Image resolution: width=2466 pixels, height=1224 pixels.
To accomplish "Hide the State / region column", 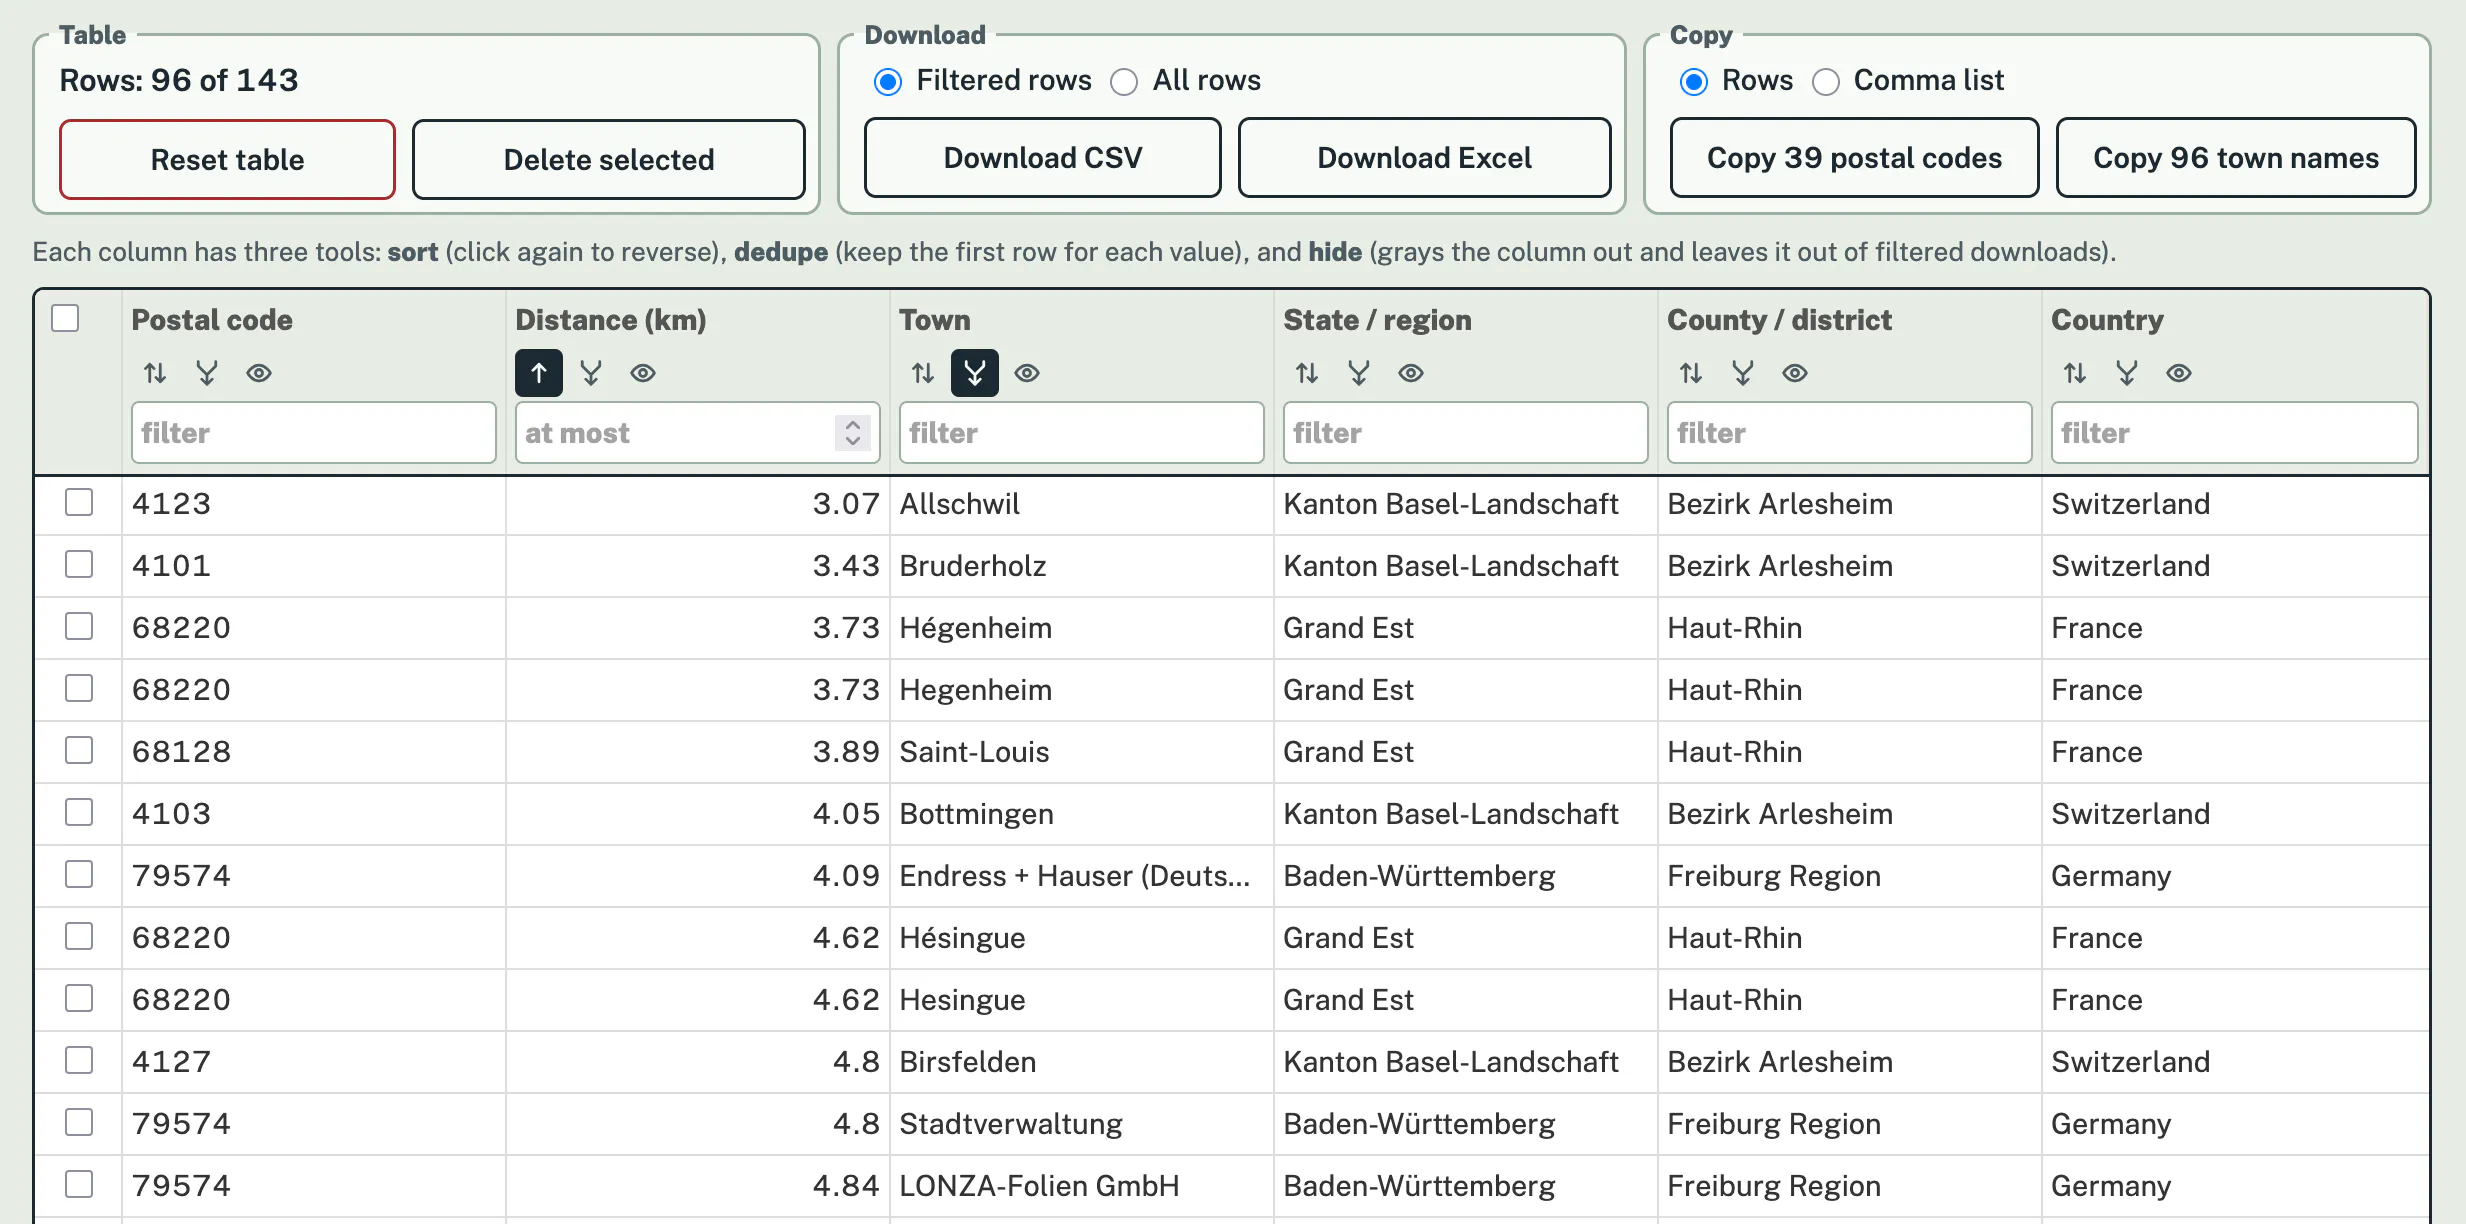I will click(x=1411, y=373).
